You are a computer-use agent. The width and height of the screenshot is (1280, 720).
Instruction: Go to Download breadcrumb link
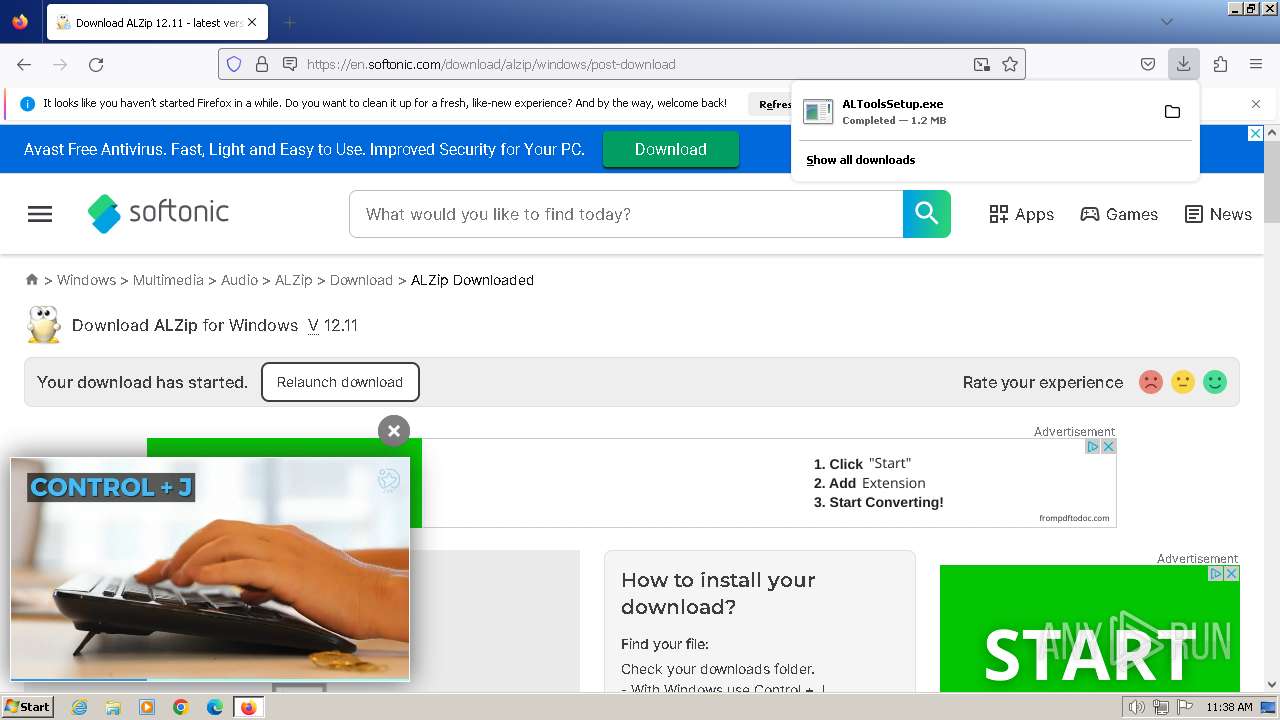(x=361, y=280)
